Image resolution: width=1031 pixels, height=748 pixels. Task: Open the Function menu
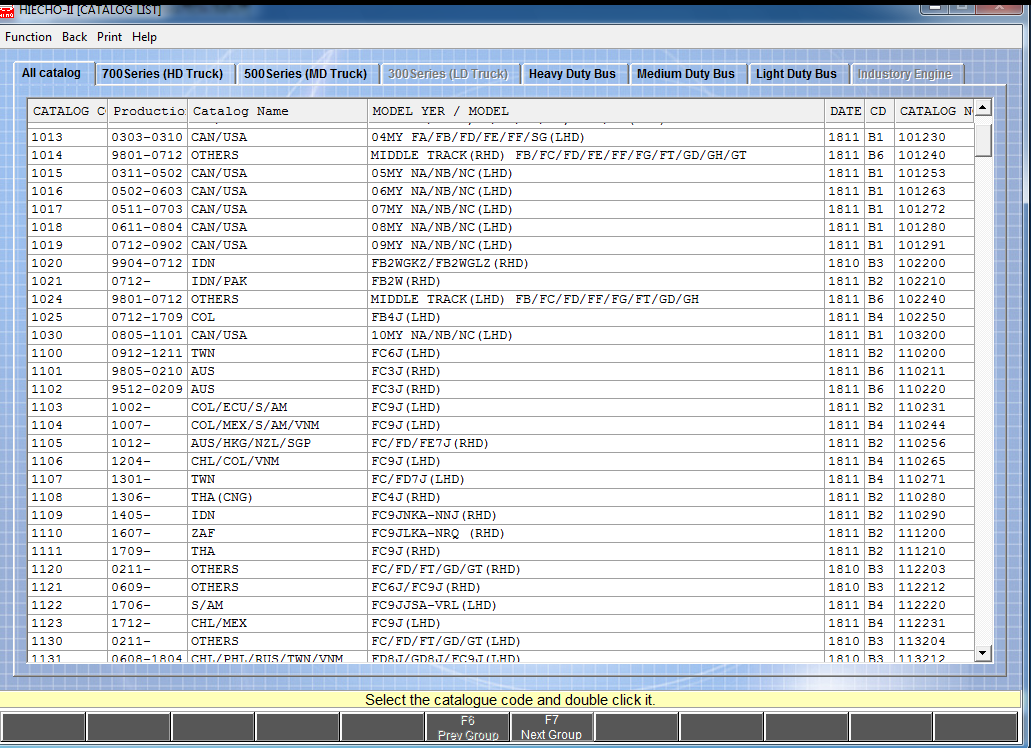[x=28, y=37]
